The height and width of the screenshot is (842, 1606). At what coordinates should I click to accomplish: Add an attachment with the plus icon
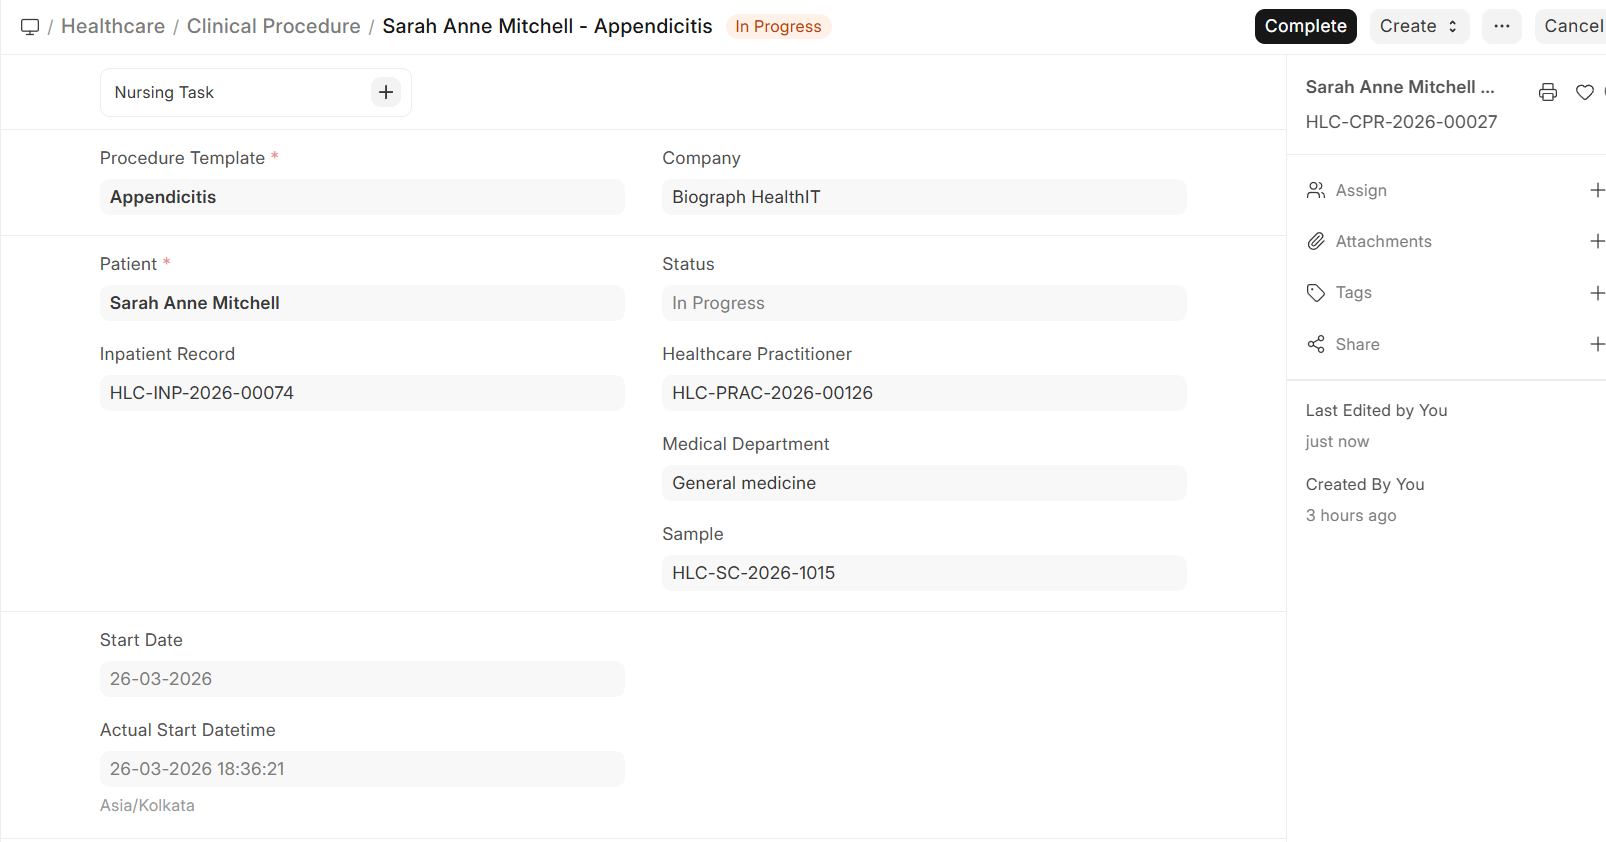(1597, 241)
